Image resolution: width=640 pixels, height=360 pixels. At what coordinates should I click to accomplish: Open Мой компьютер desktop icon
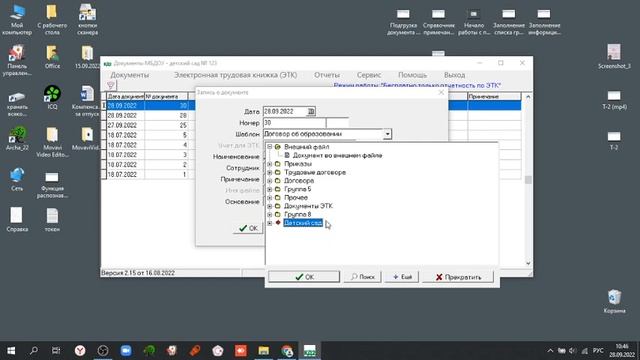[17, 20]
